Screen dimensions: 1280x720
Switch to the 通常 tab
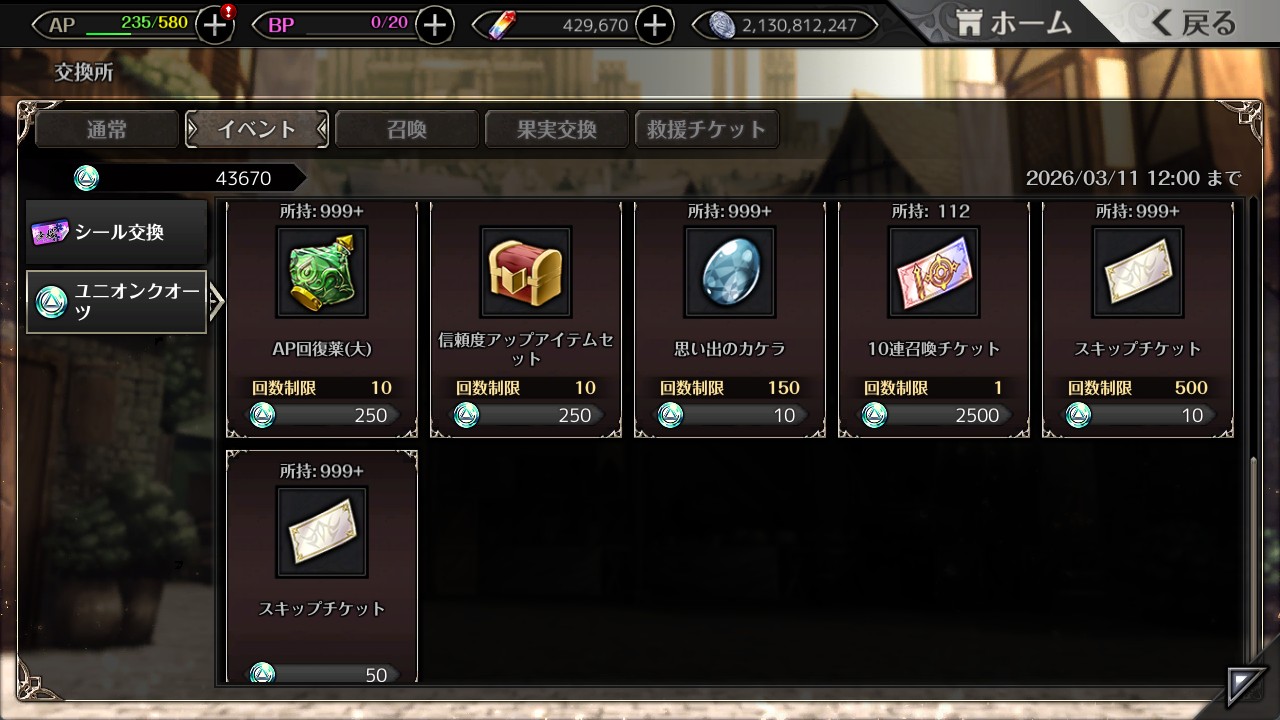(107, 129)
